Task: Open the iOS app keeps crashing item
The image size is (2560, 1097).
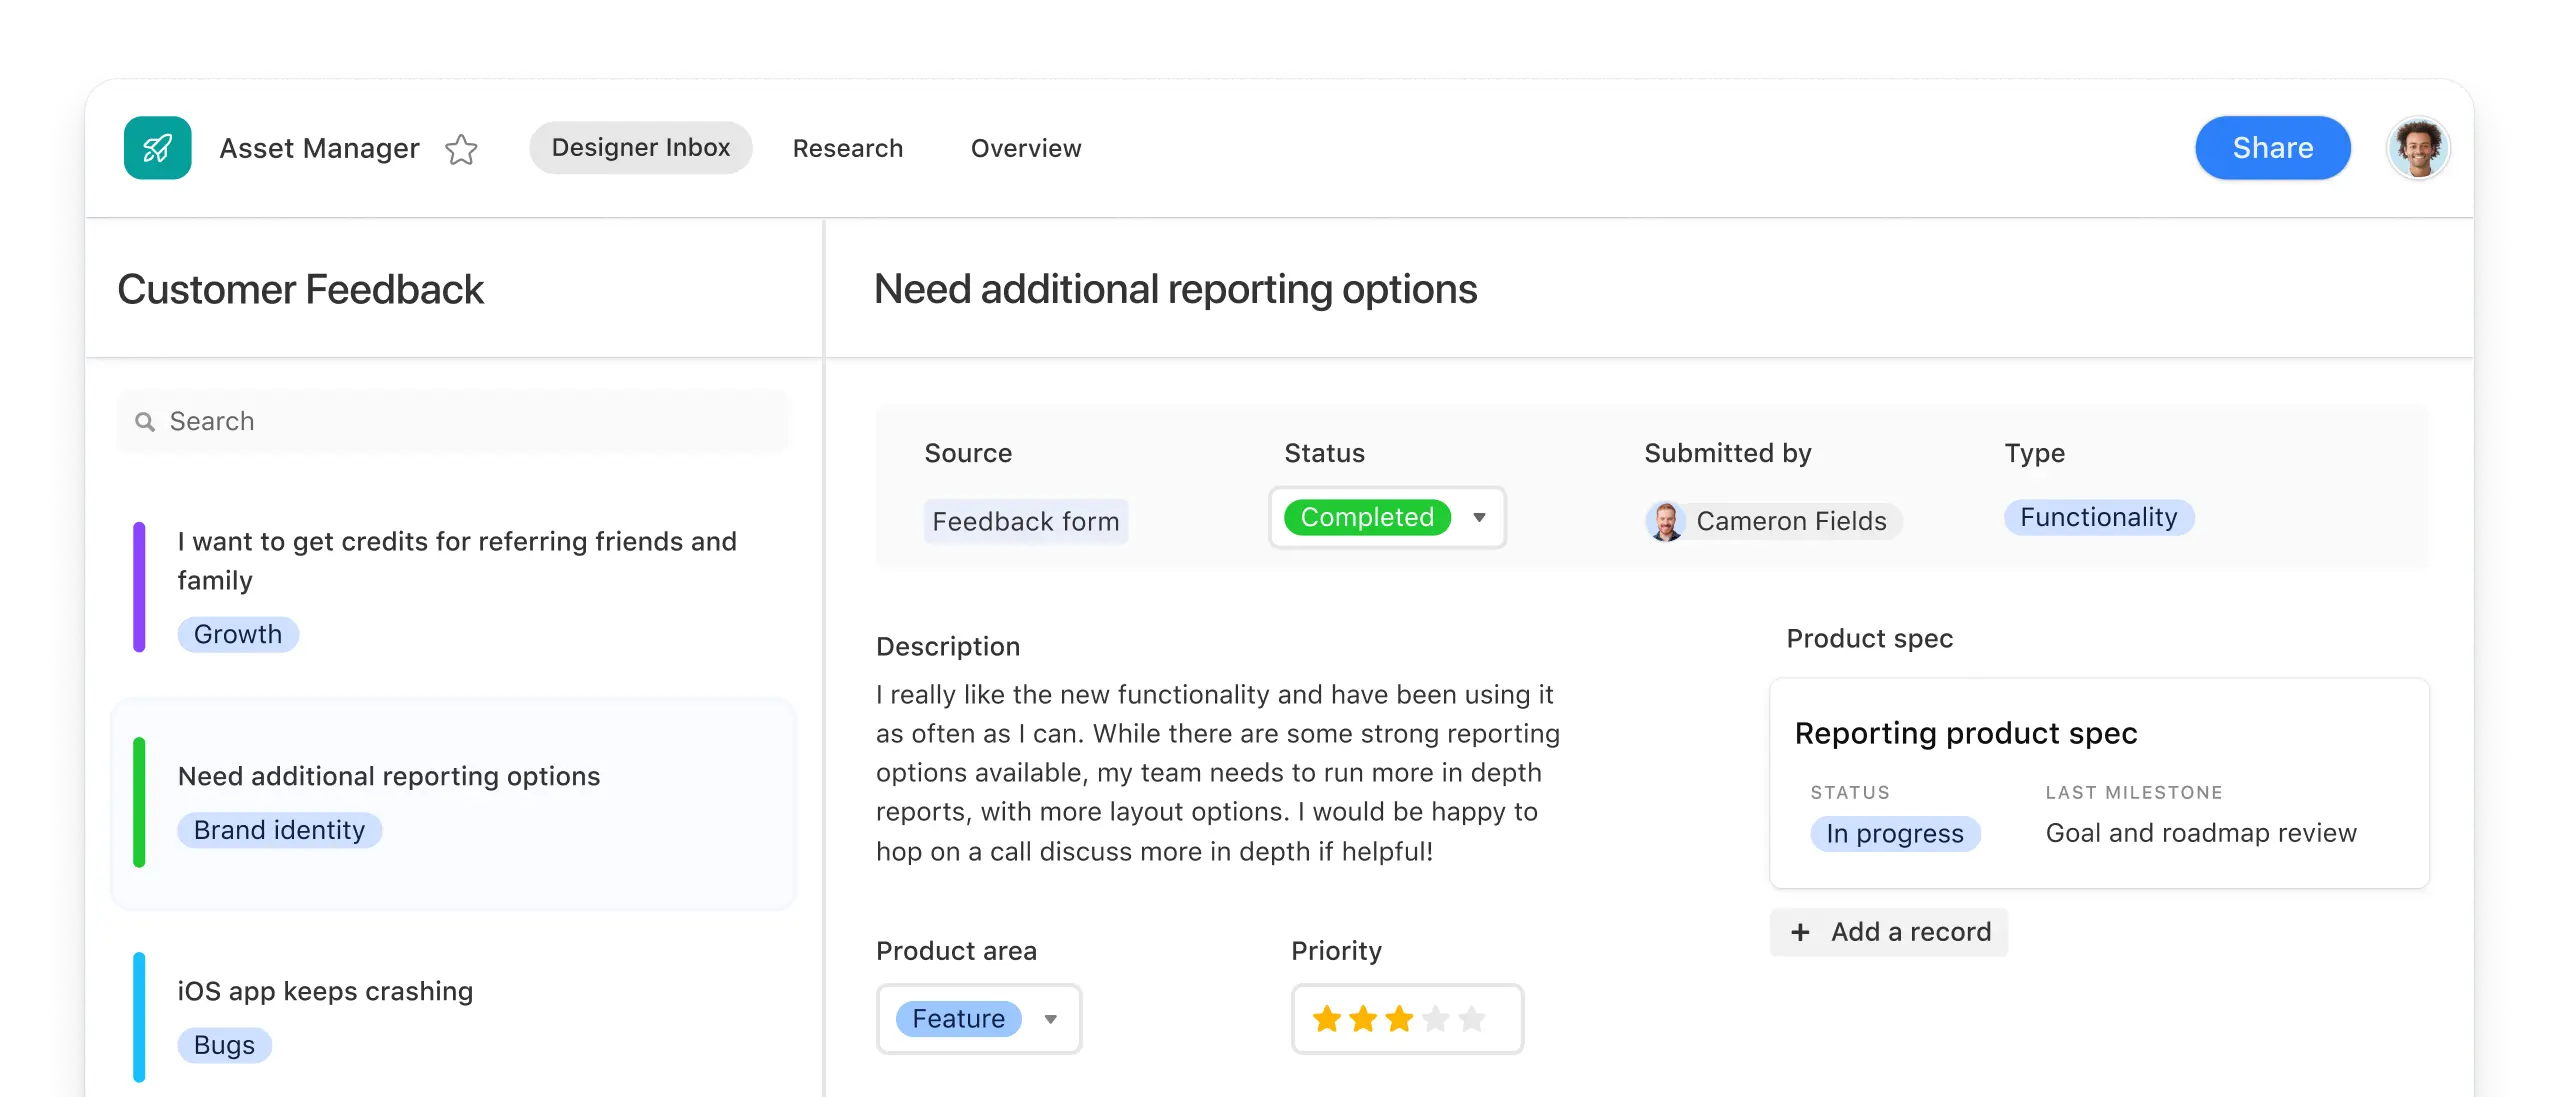Action: point(325,991)
